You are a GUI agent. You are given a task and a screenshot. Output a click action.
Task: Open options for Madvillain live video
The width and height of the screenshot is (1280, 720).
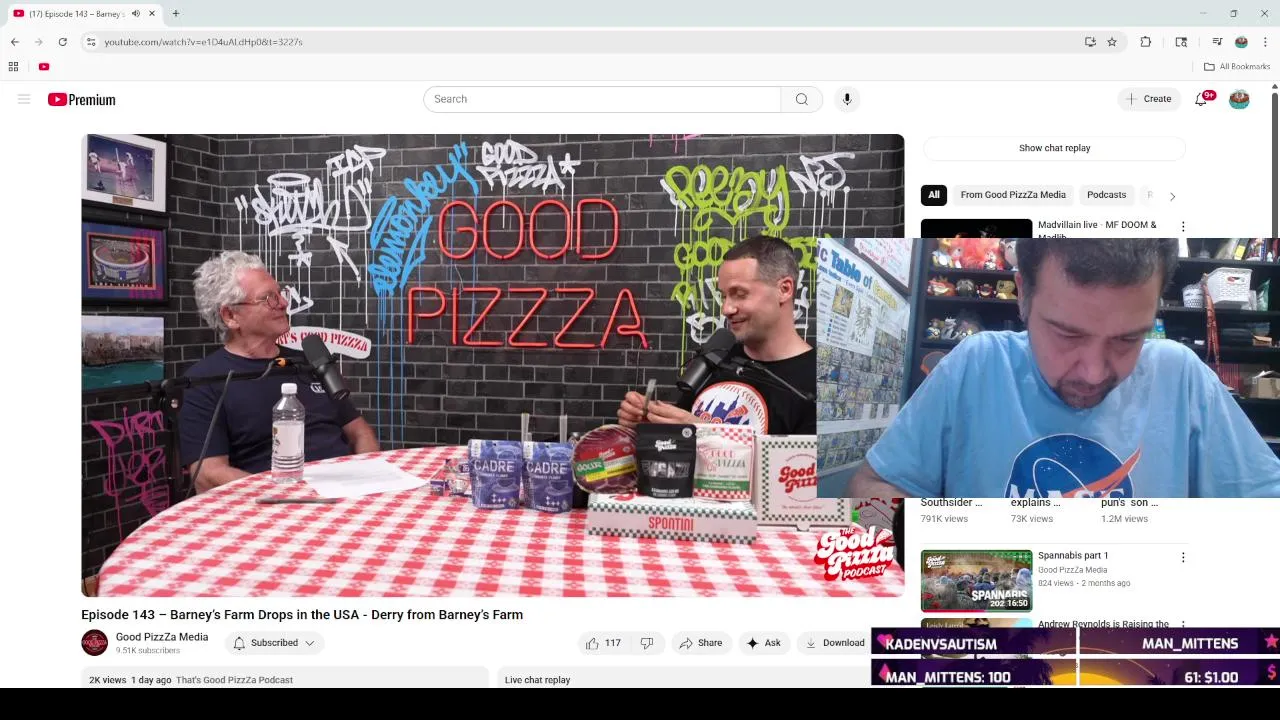pyautogui.click(x=1183, y=227)
